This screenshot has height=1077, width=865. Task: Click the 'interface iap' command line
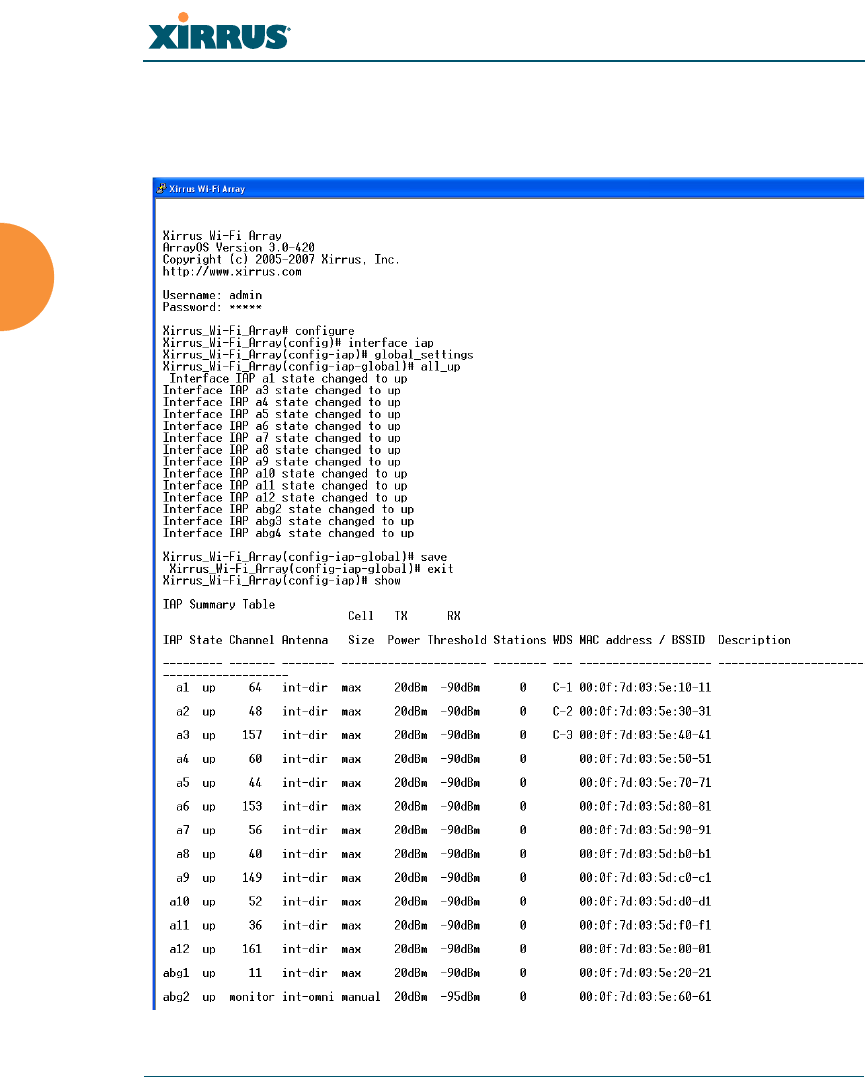pyautogui.click(x=298, y=343)
